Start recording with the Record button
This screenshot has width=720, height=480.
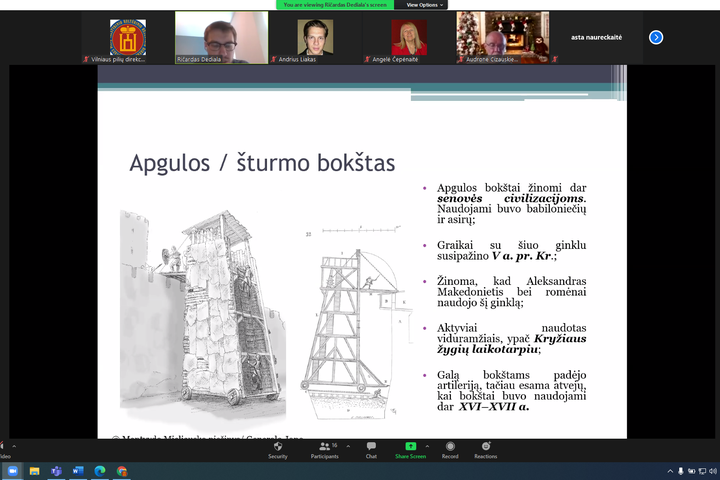pyautogui.click(x=450, y=450)
